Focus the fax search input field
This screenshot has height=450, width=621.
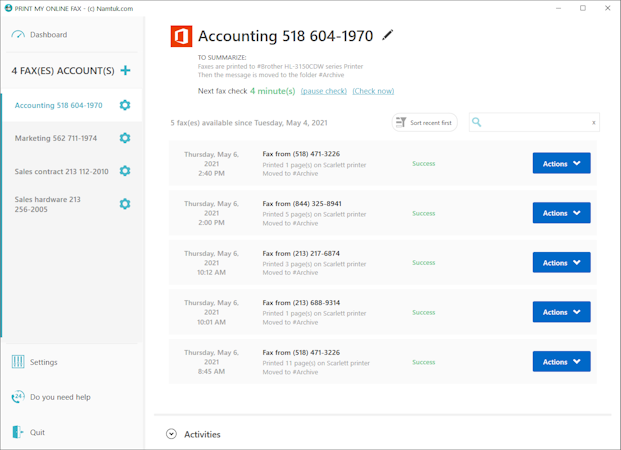click(x=535, y=122)
